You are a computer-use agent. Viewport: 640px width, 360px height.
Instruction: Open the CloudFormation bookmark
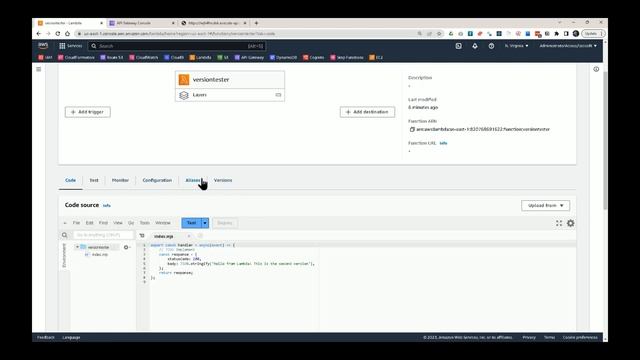(x=76, y=58)
